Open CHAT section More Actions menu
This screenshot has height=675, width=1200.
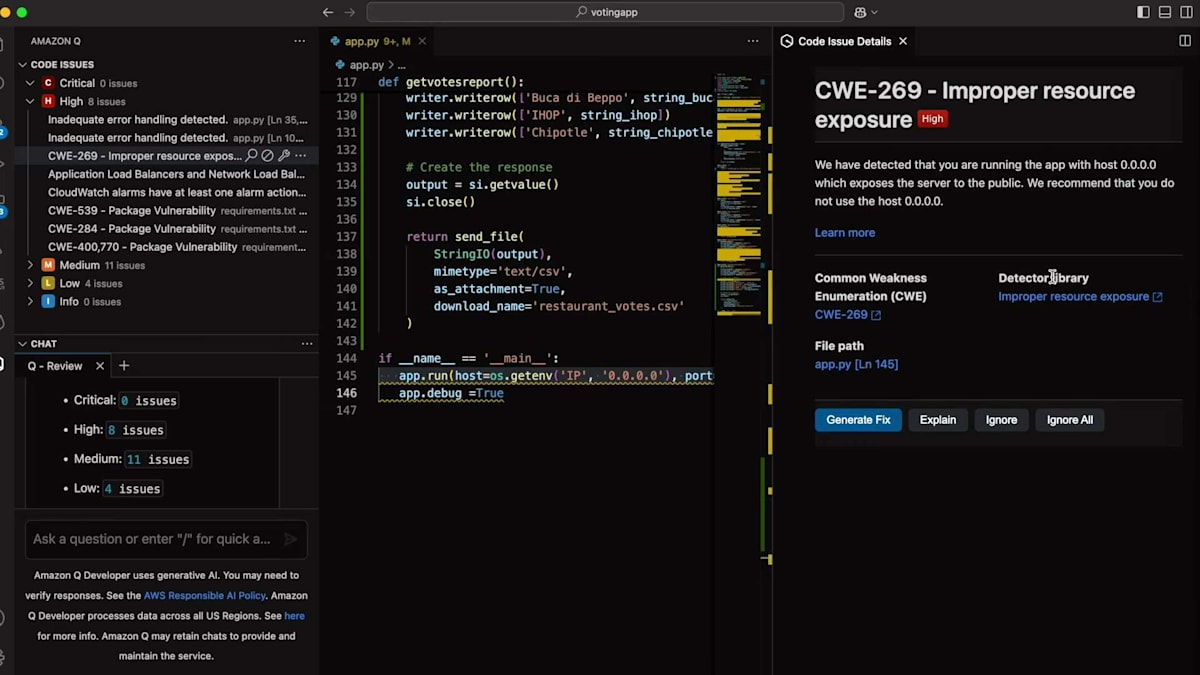pyautogui.click(x=307, y=343)
